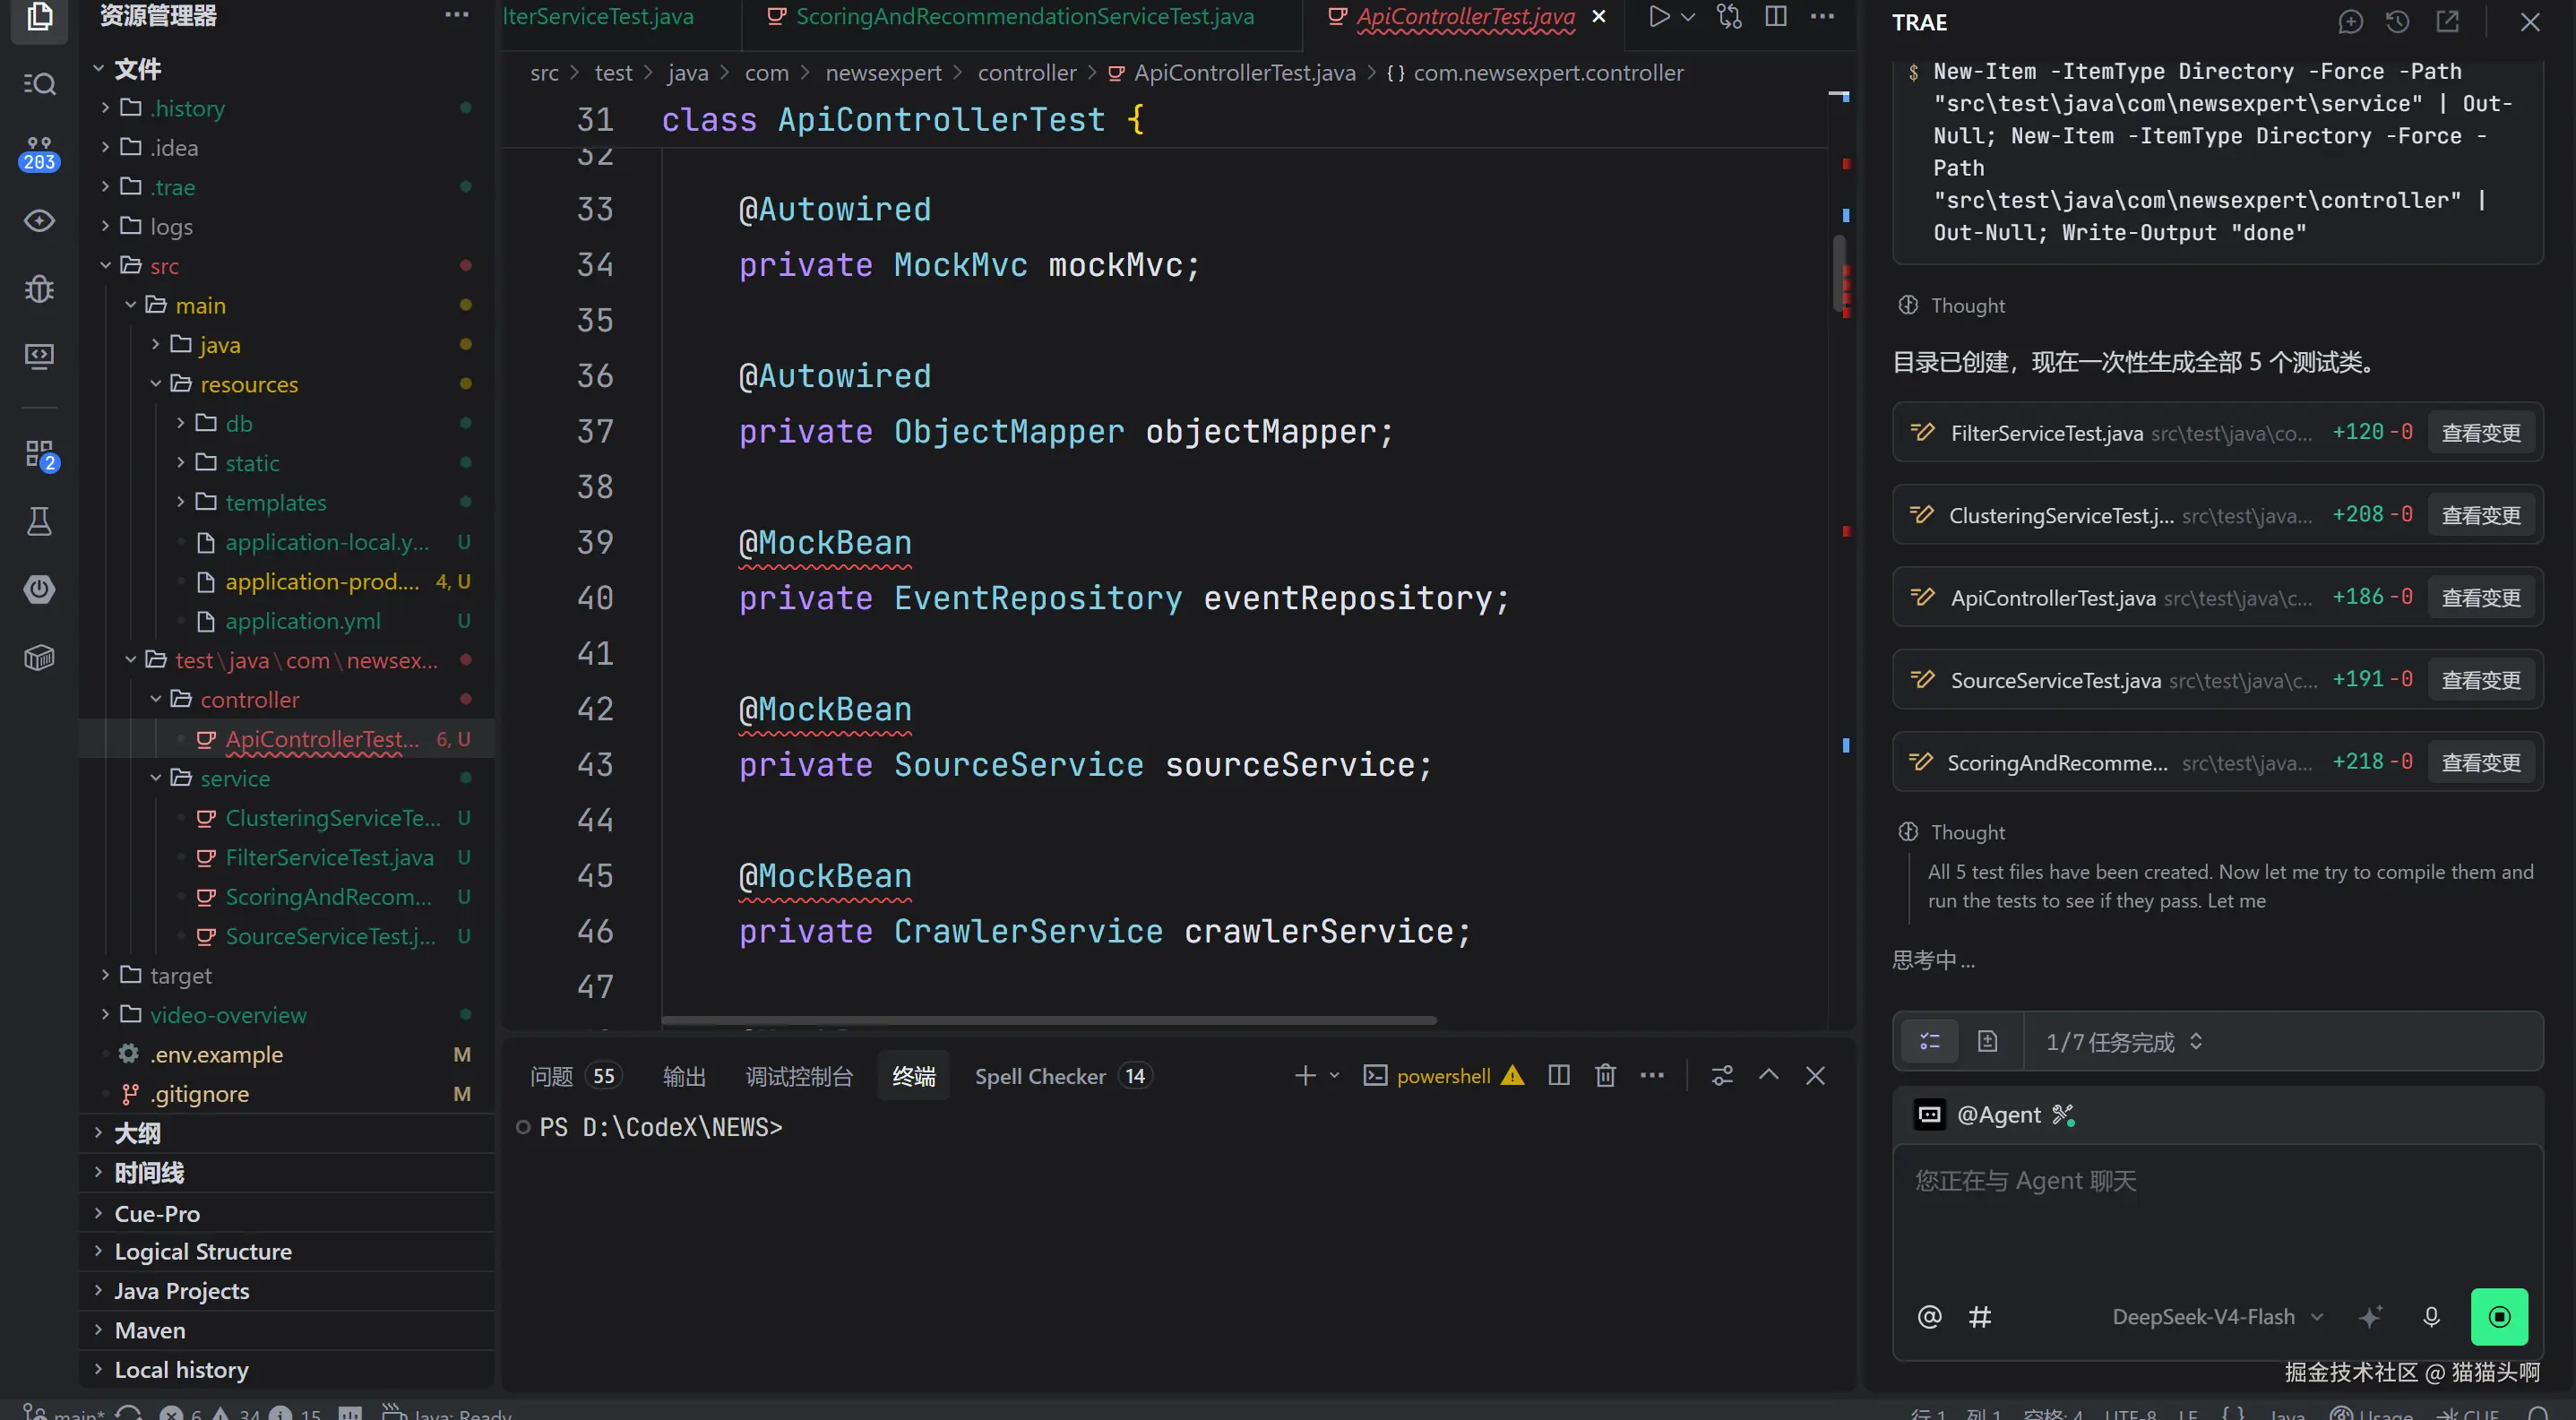Open DeepSeek-V4-Flash model dropdown
Screen dimensions: 2576x1420
pyautogui.click(x=2216, y=1317)
